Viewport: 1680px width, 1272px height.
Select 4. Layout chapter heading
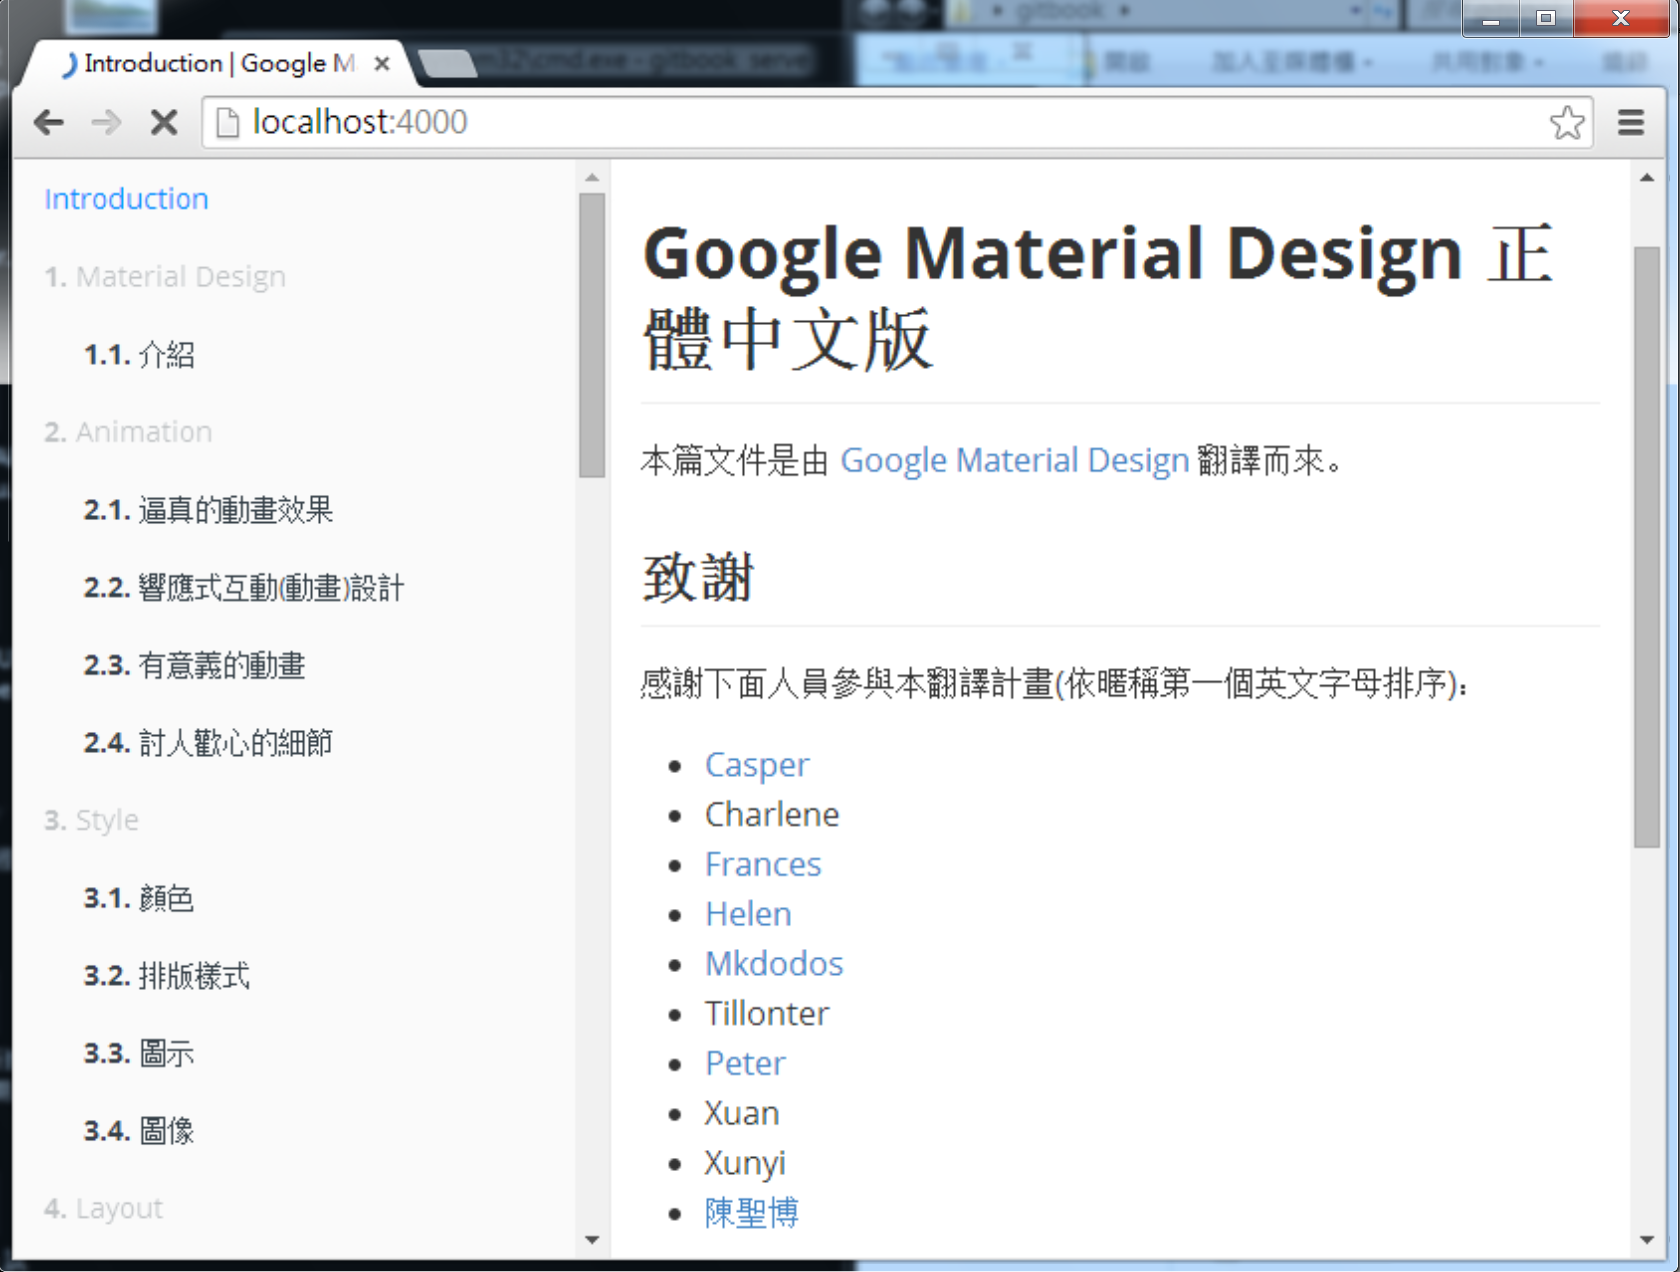pyautogui.click(x=103, y=1209)
